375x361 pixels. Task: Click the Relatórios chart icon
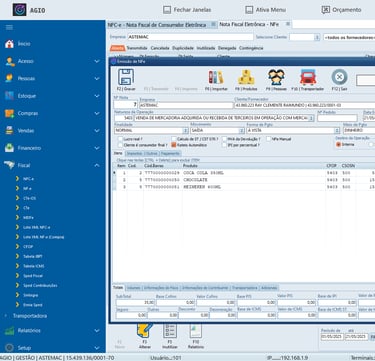[x=9, y=331]
